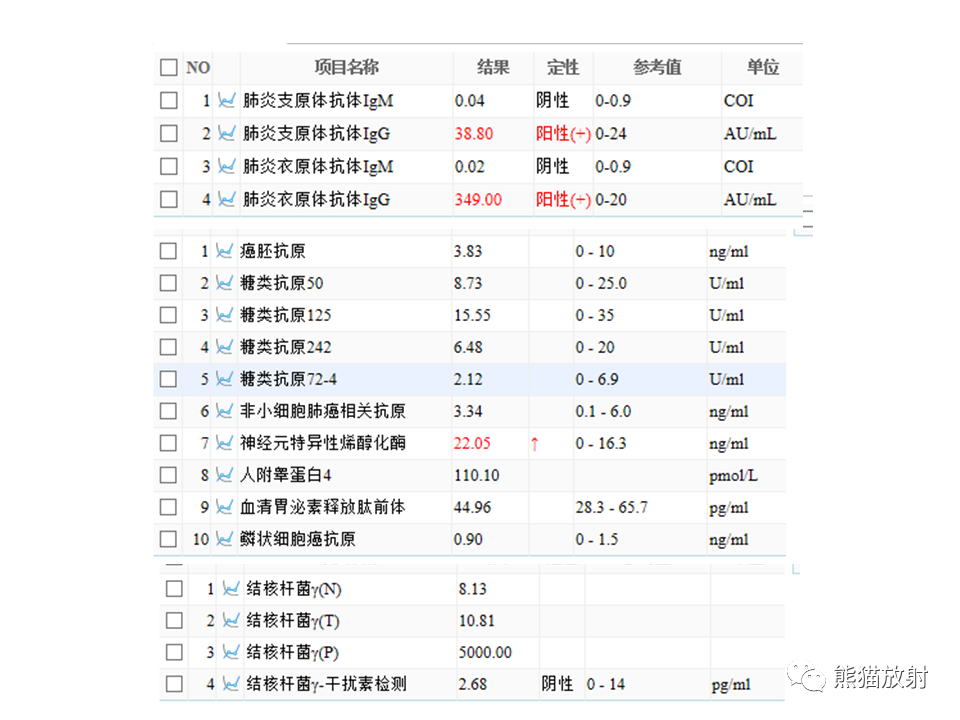Check the box for 肺炎衣原体抗体IgM row
Viewport: 960px width, 720px height.
click(x=168, y=167)
